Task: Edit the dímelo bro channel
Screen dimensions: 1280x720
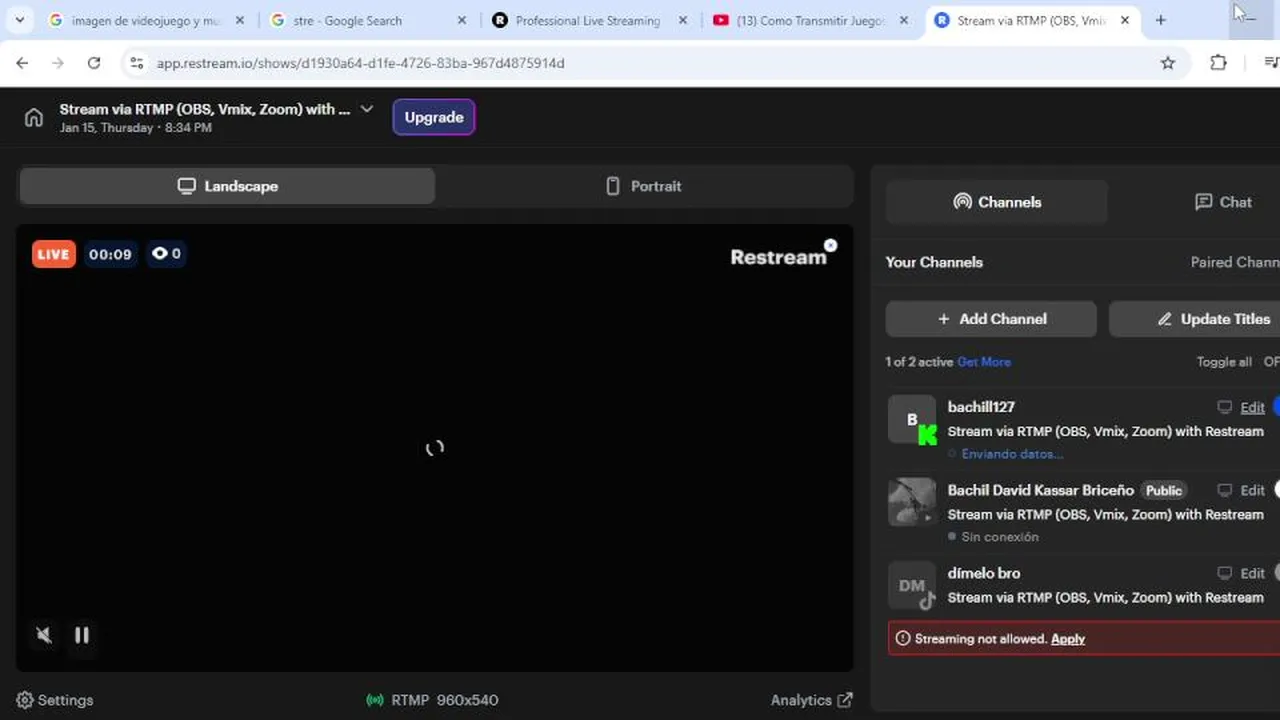Action: tap(1252, 573)
